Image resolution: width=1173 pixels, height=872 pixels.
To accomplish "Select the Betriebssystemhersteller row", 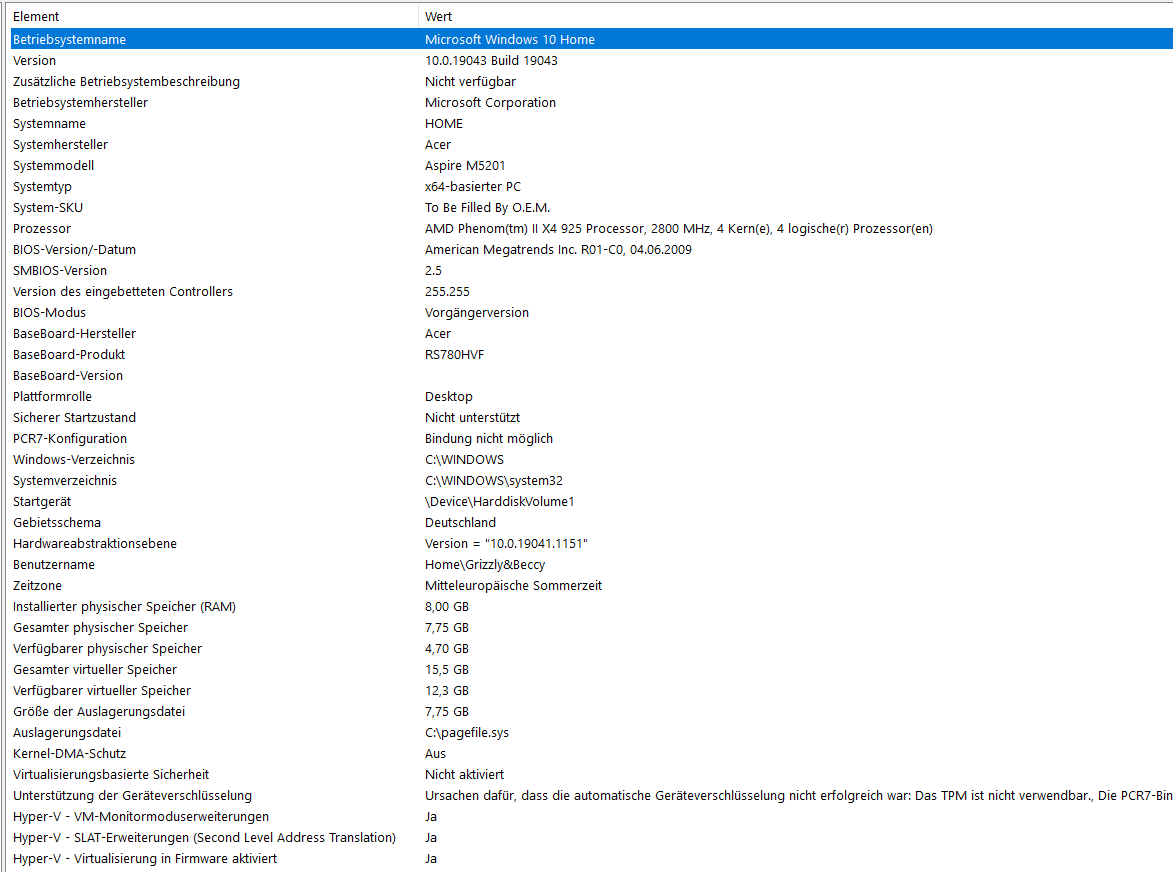I will [x=592, y=102].
